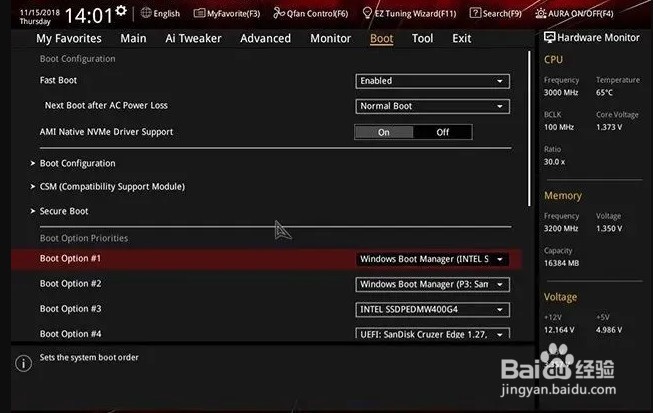Launch EZ Tuning Wizard(F11)
653x413 pixels.
point(409,13)
